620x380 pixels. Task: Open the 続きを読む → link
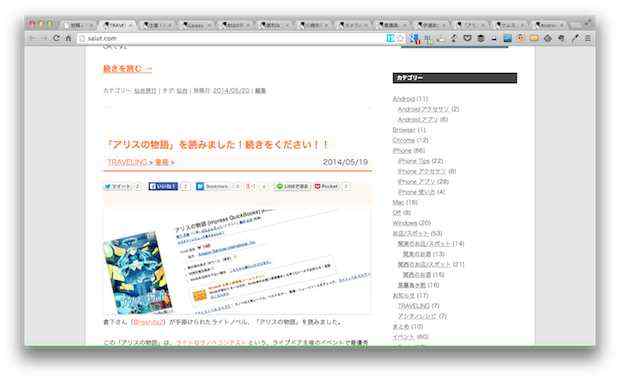pyautogui.click(x=127, y=68)
